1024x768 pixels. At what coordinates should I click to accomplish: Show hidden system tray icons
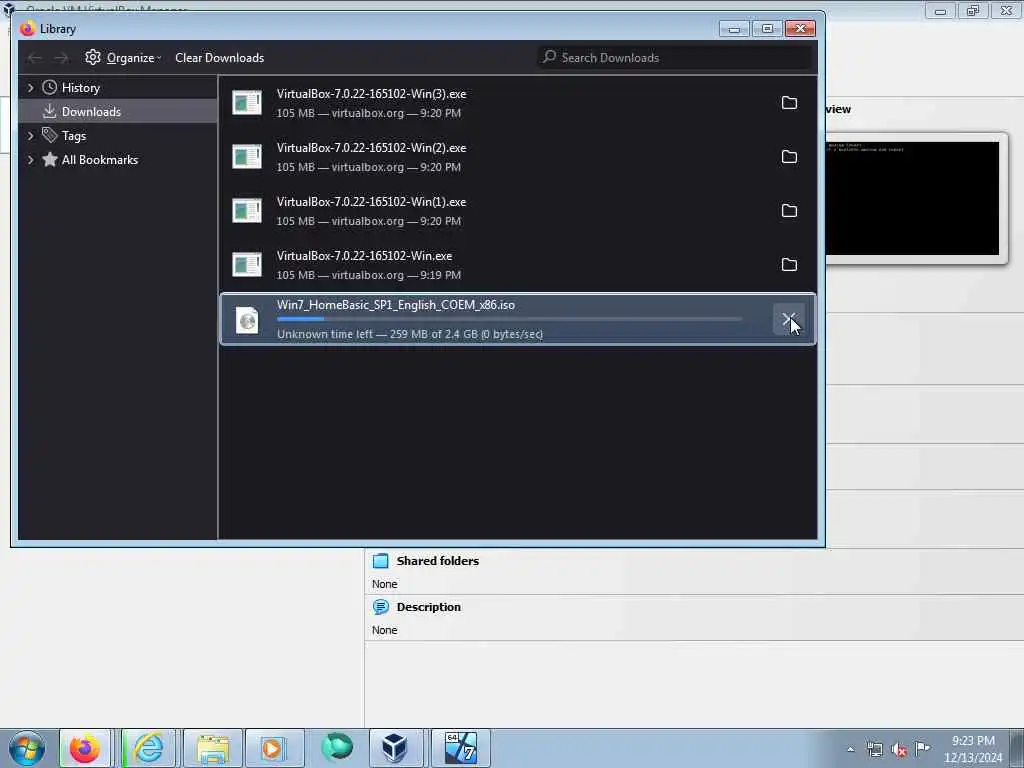[850, 750]
